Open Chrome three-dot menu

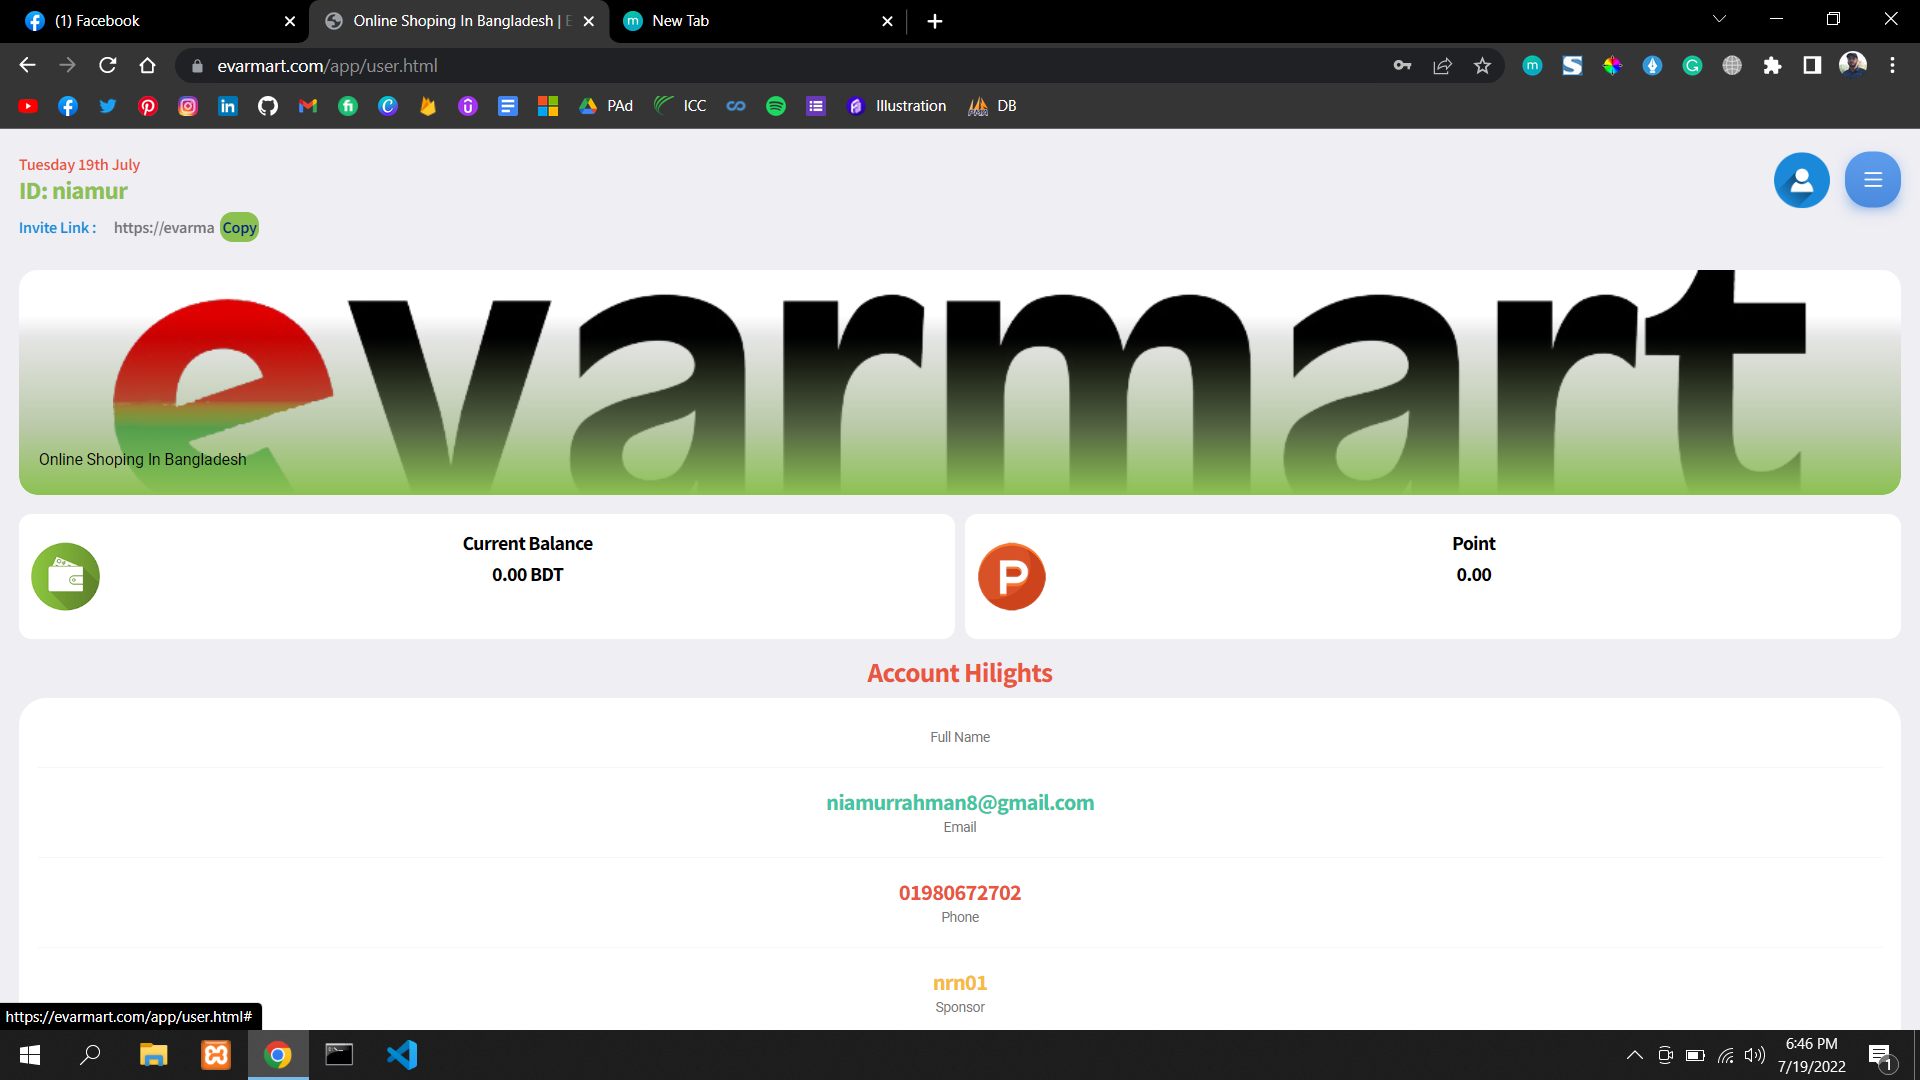(x=1892, y=66)
